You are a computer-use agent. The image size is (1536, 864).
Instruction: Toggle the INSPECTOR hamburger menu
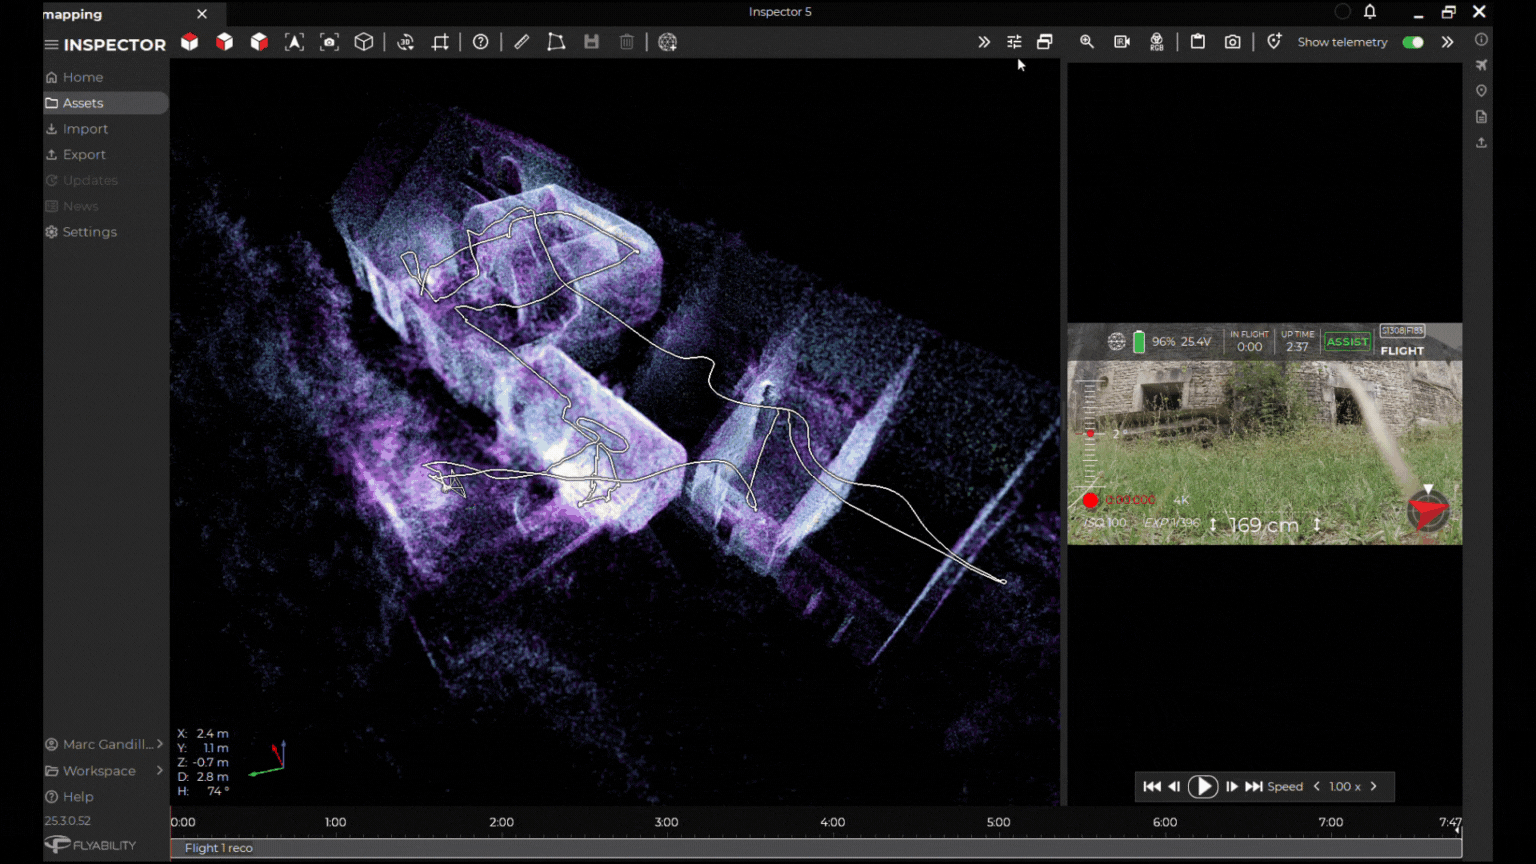[51, 45]
